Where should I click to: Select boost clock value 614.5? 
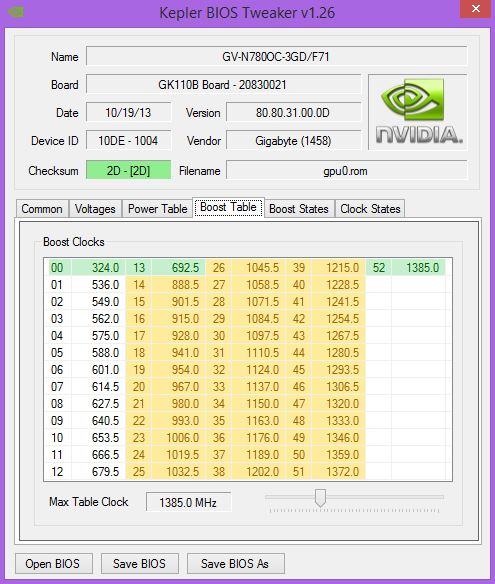(x=98, y=387)
